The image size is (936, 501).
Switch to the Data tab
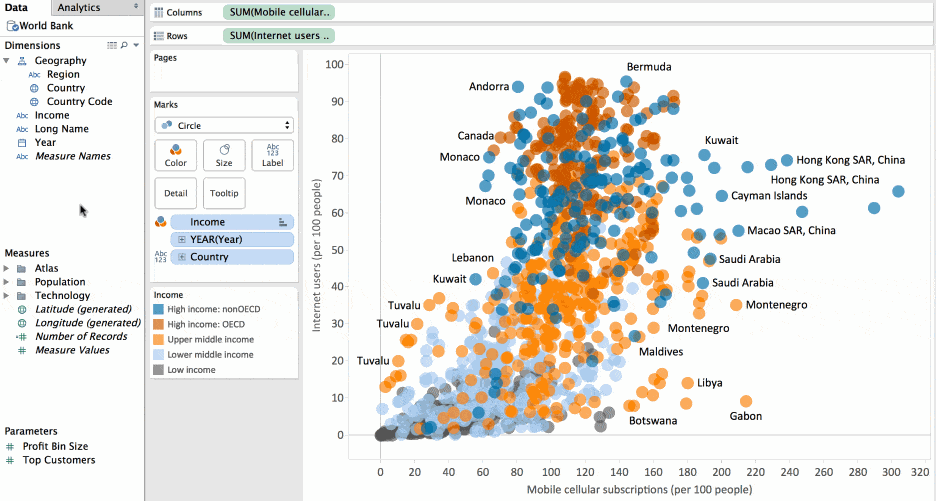[17, 7]
